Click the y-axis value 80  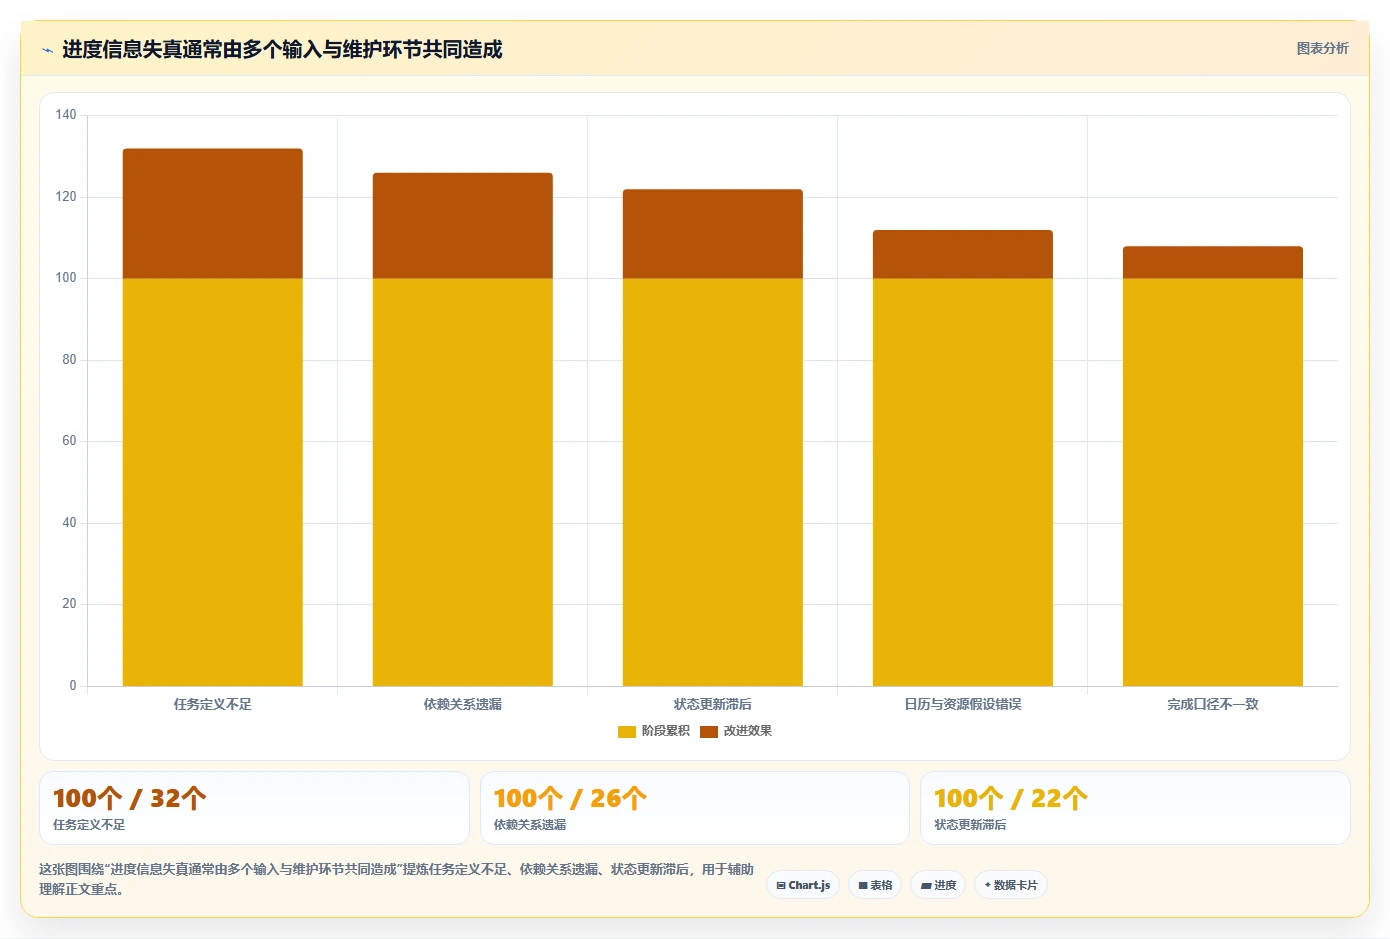[69, 360]
